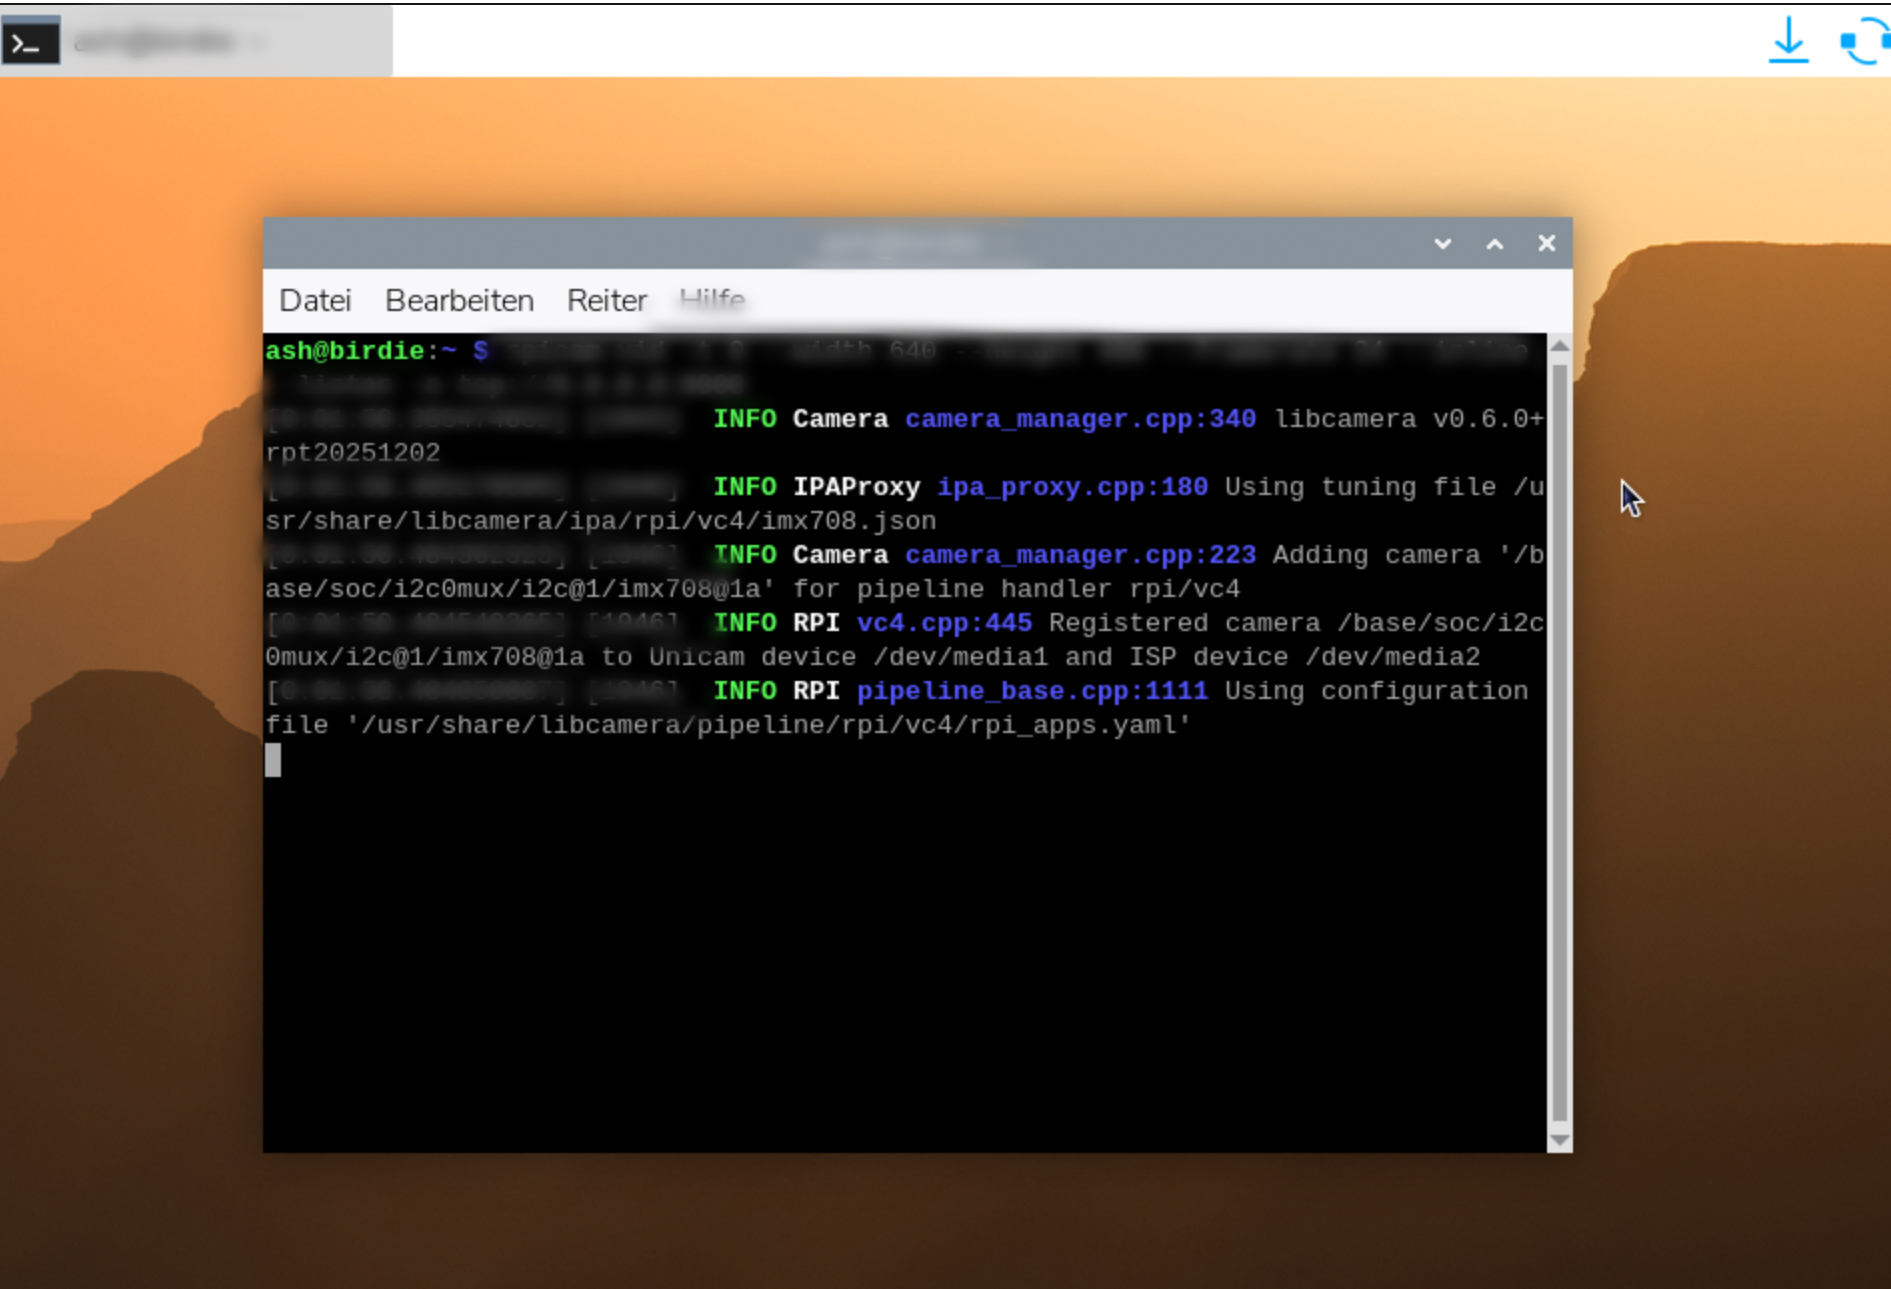
Task: Click the blinking cursor block in the terminal
Action: point(273,760)
